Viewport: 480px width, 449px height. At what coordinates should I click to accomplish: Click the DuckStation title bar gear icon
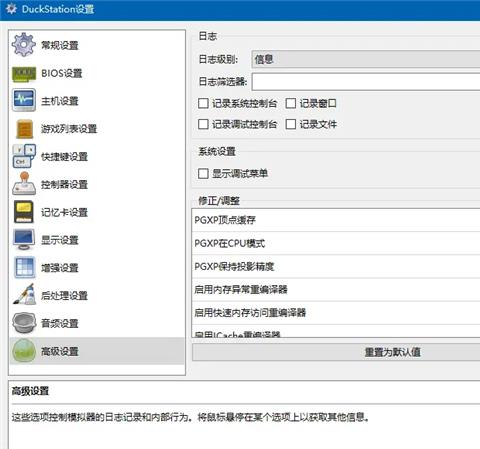[x=11, y=9]
